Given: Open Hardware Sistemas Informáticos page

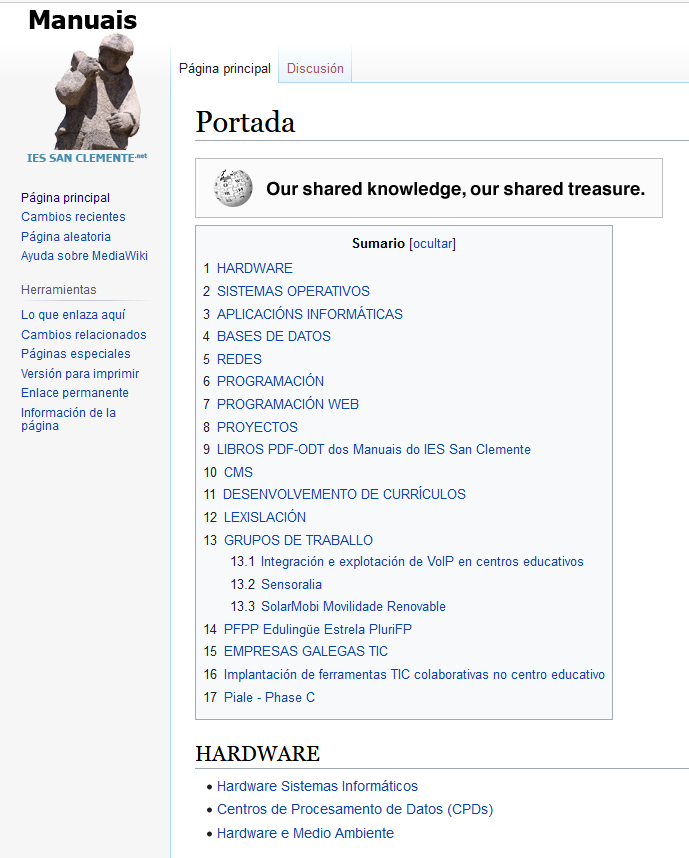Looking at the screenshot, I should (x=317, y=786).
